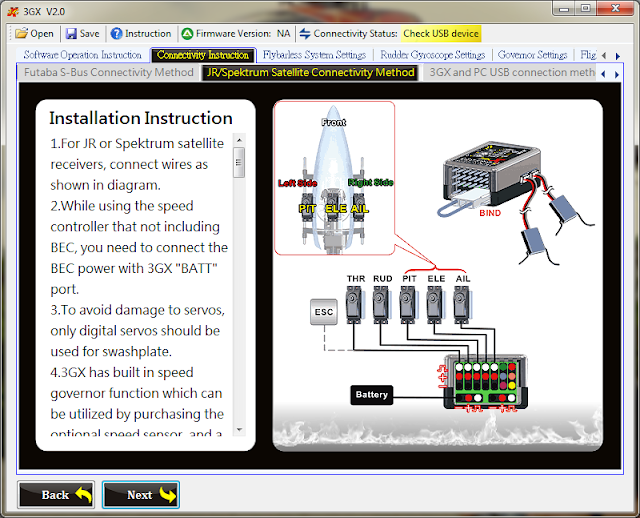Click the Save floppy disk icon
The image size is (640, 518).
pos(71,33)
